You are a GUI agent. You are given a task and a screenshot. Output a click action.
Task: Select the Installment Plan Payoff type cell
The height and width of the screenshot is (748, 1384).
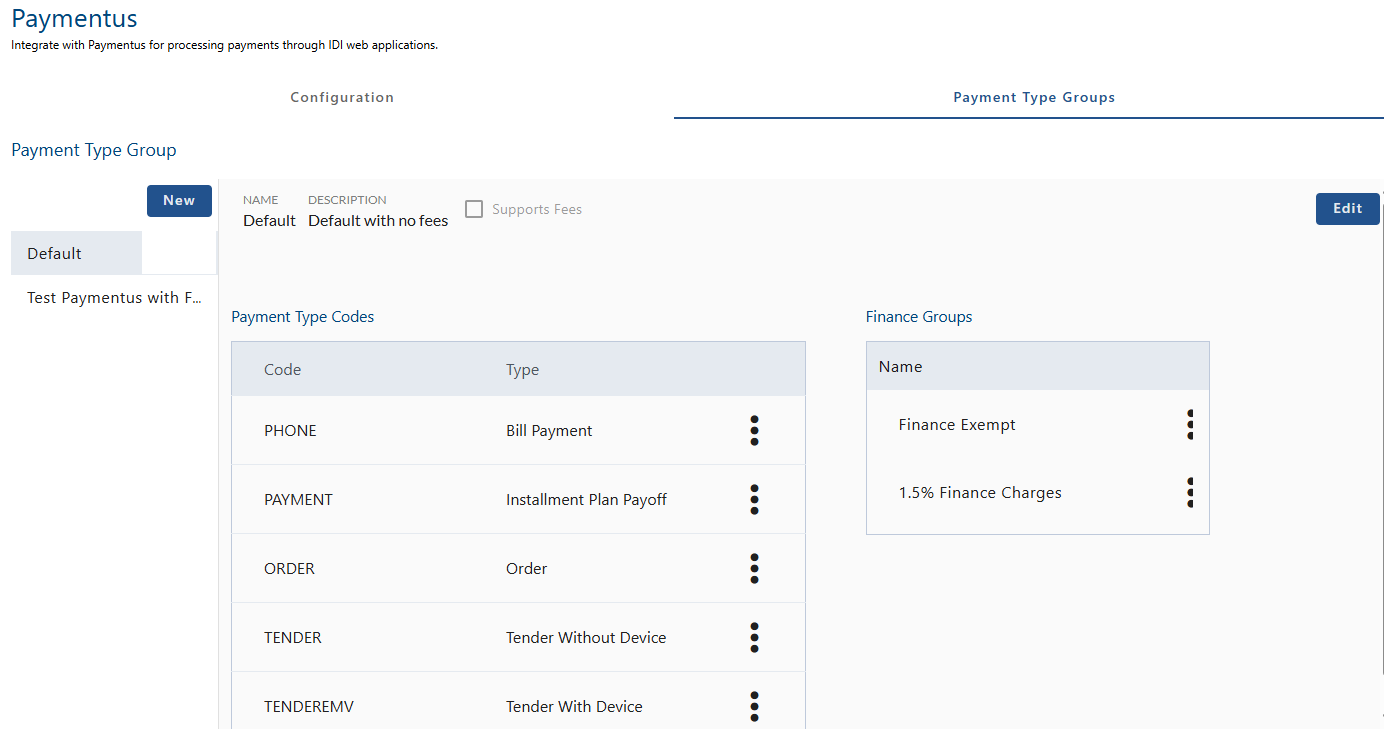pyautogui.click(x=586, y=499)
